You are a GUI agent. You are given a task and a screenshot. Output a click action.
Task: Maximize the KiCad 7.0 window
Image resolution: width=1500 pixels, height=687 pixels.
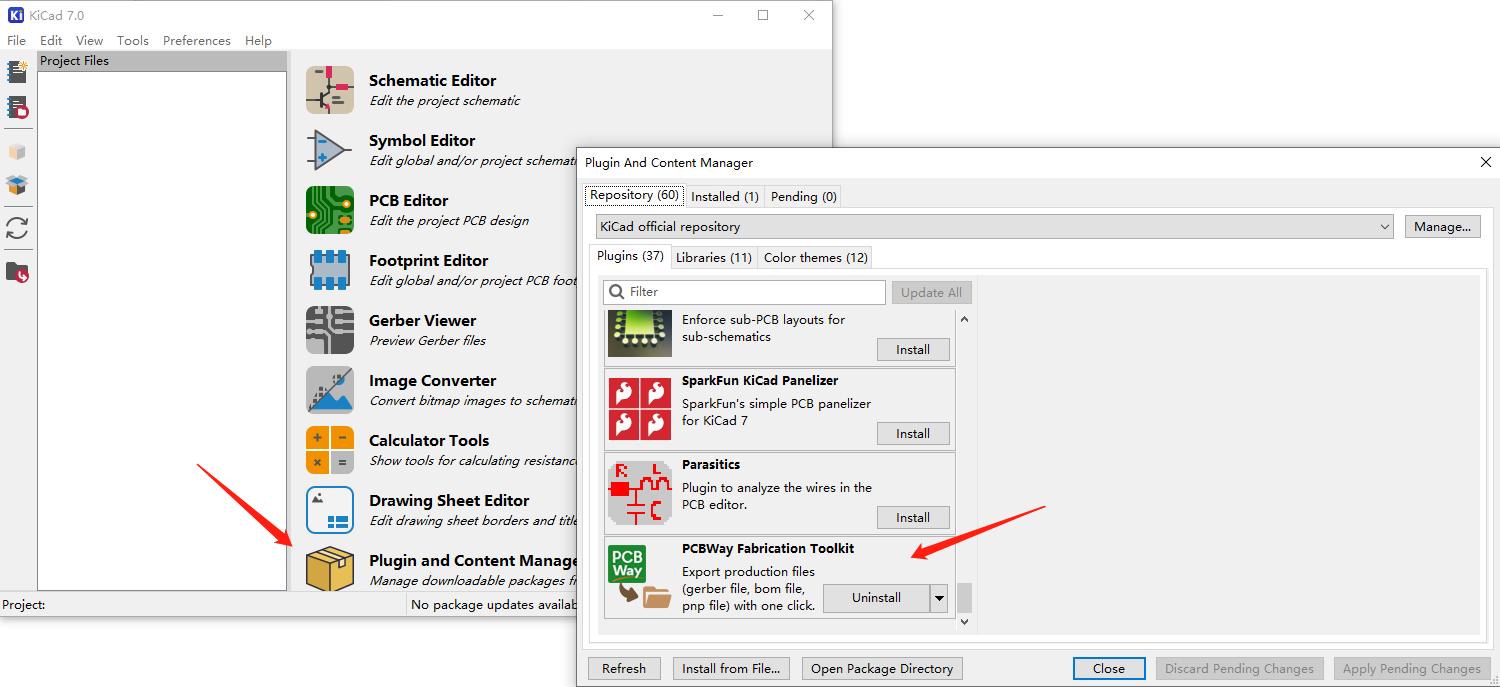tap(763, 15)
